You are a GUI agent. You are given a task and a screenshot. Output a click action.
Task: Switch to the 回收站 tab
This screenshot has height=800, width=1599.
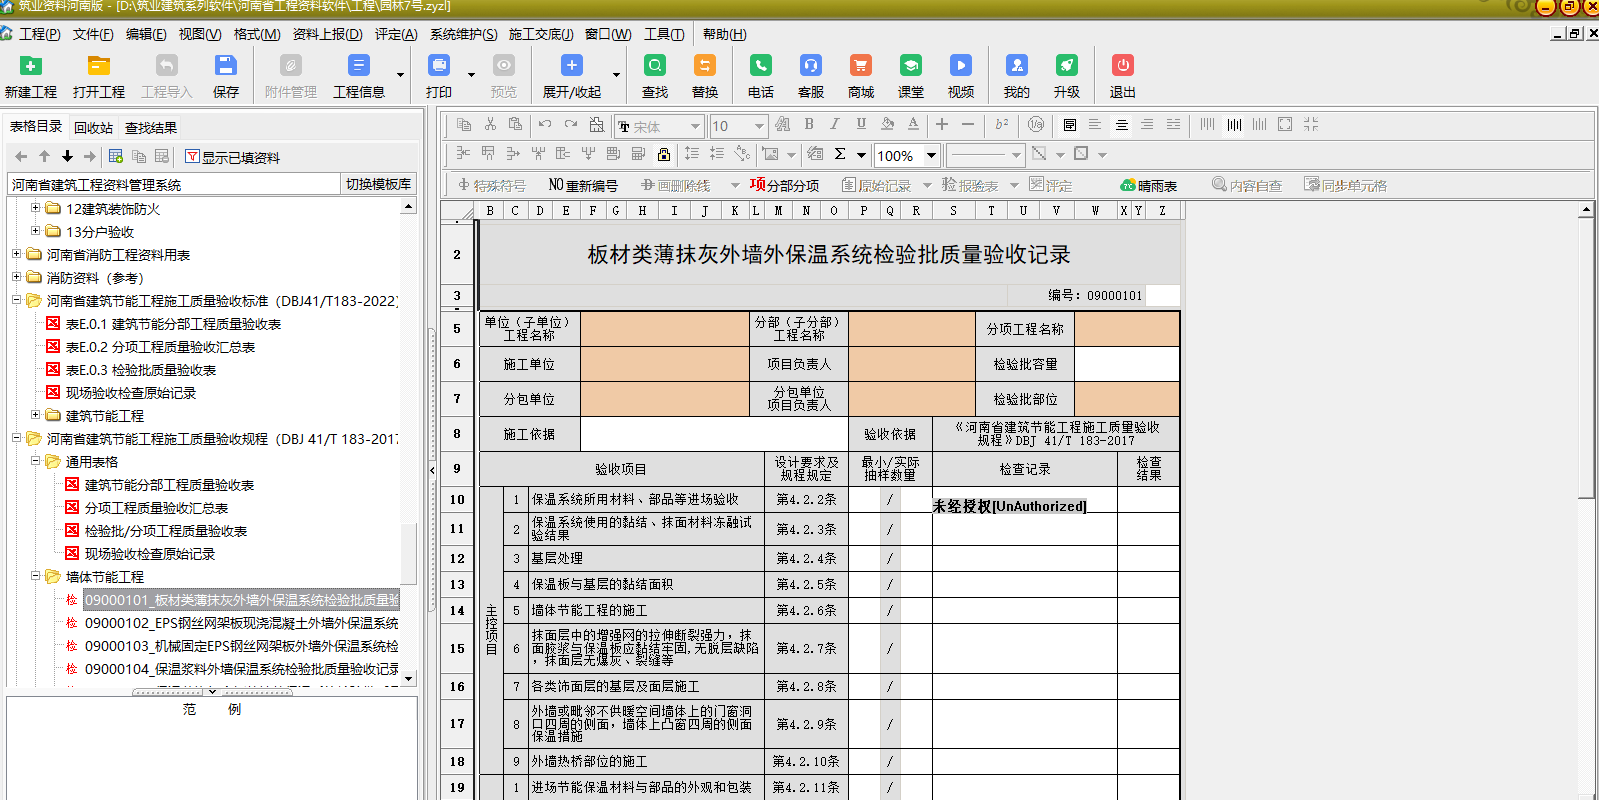[93, 127]
